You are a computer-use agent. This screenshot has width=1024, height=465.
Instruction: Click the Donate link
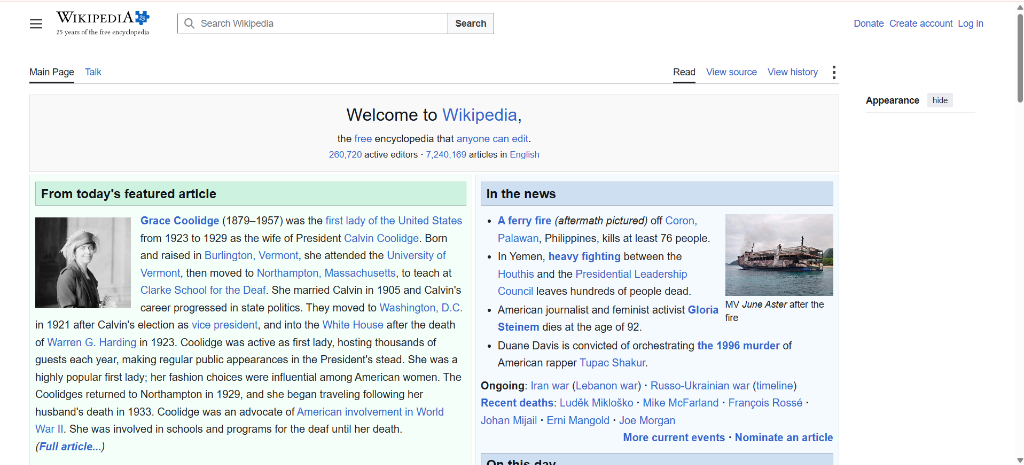point(869,24)
